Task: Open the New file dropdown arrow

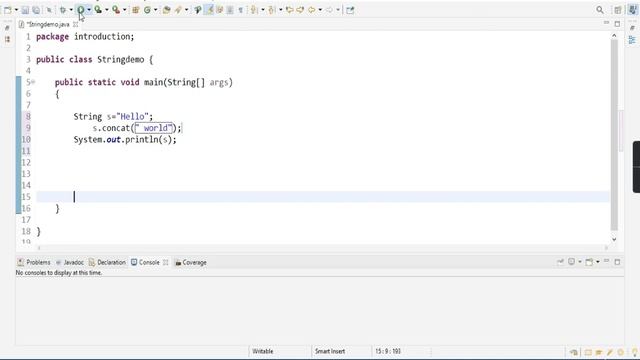Action: coord(16,10)
